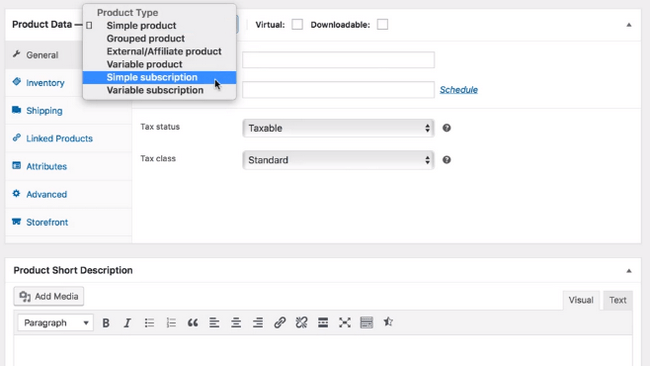Insert a numbered list
This screenshot has height=366, width=650.
(171, 323)
